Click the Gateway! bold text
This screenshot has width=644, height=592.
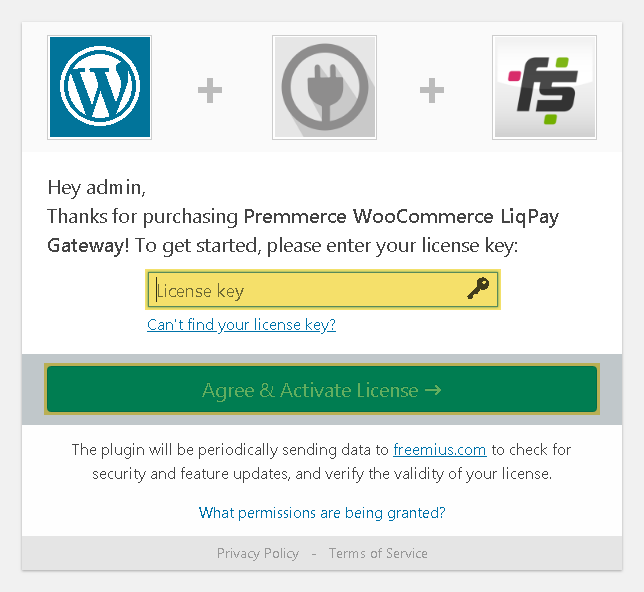pyautogui.click(x=88, y=246)
